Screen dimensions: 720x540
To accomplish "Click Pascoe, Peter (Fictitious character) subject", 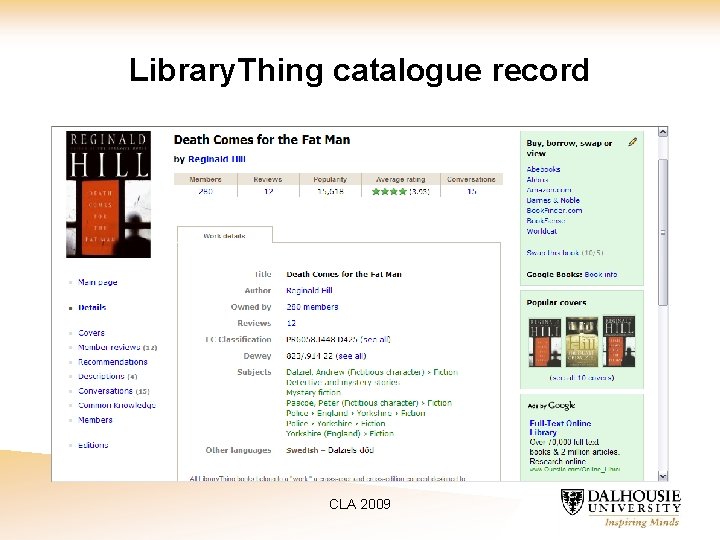I will (369, 403).
